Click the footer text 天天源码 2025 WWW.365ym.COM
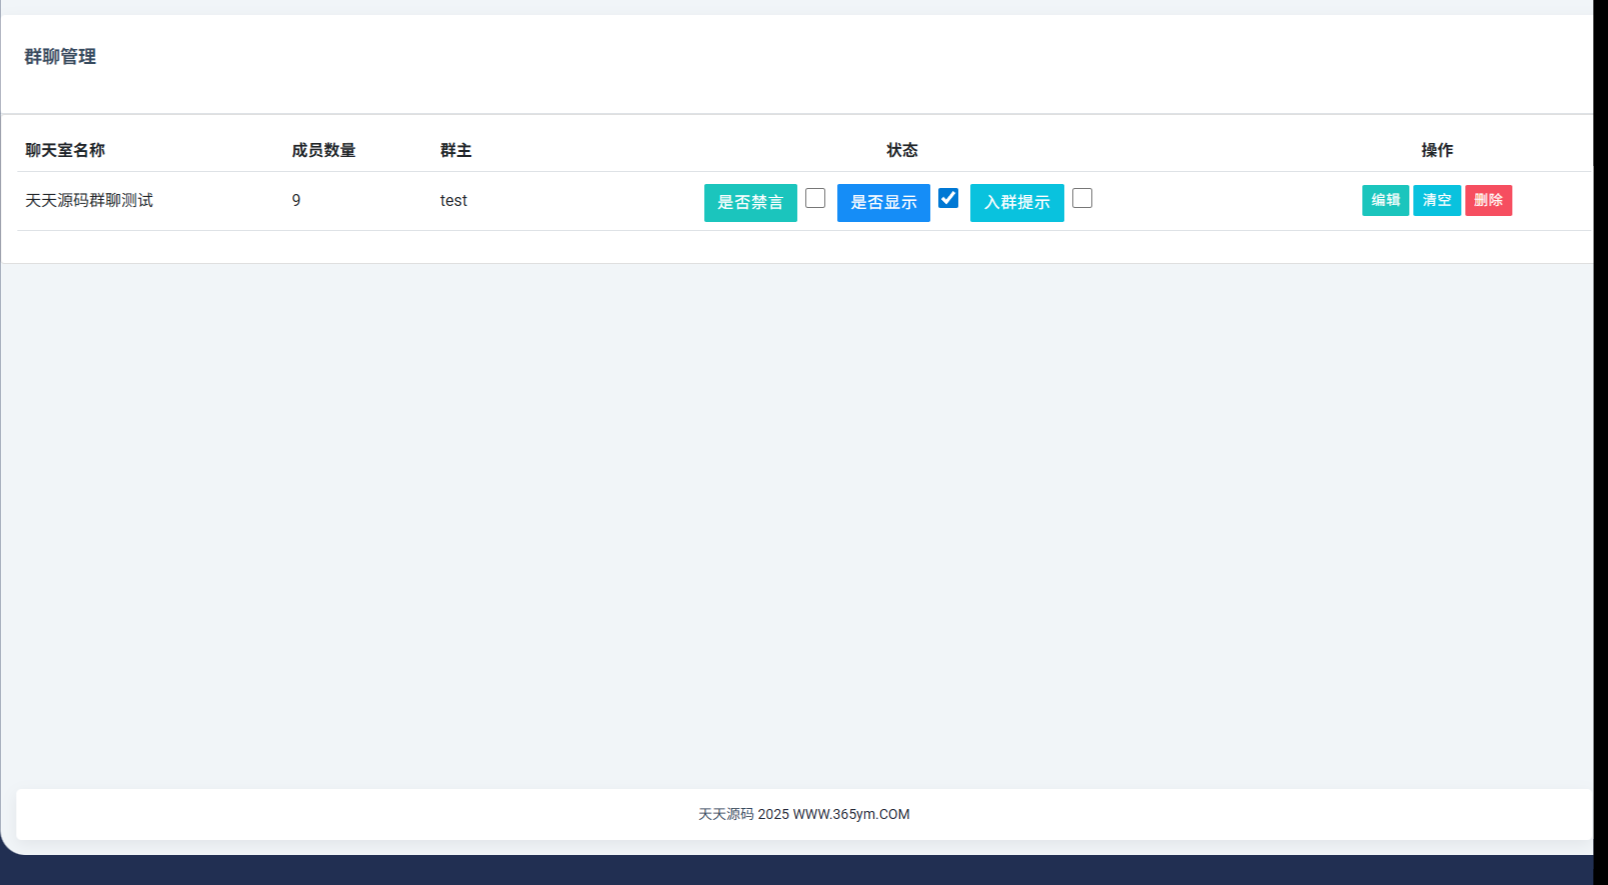Image resolution: width=1608 pixels, height=885 pixels. tap(803, 814)
